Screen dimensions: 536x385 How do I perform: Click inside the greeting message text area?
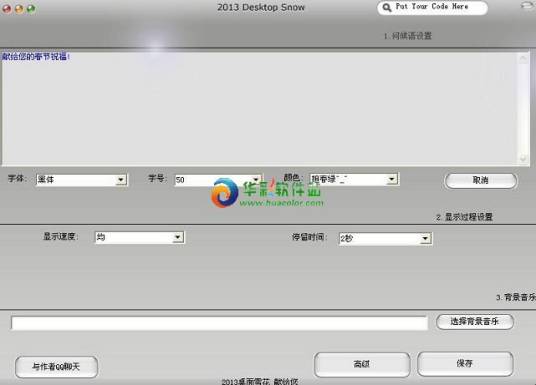260,108
